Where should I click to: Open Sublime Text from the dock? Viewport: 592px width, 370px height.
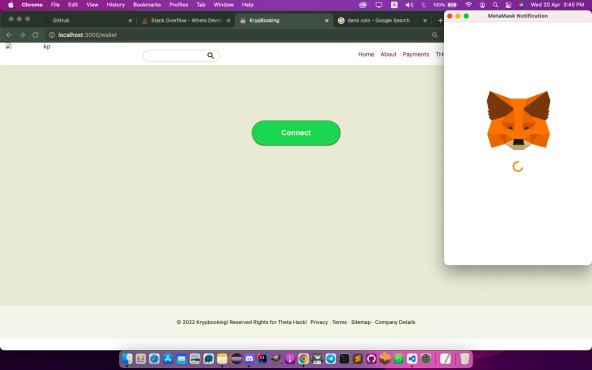pos(358,358)
